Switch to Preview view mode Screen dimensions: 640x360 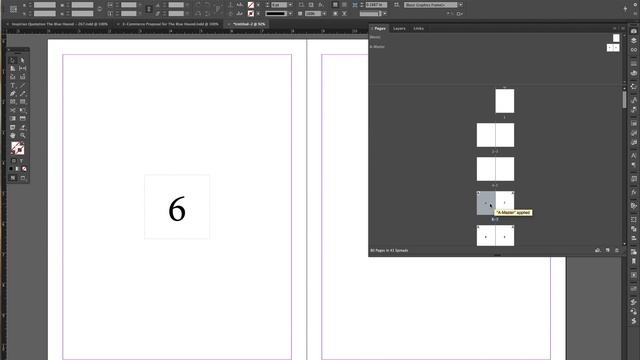coord(23,178)
